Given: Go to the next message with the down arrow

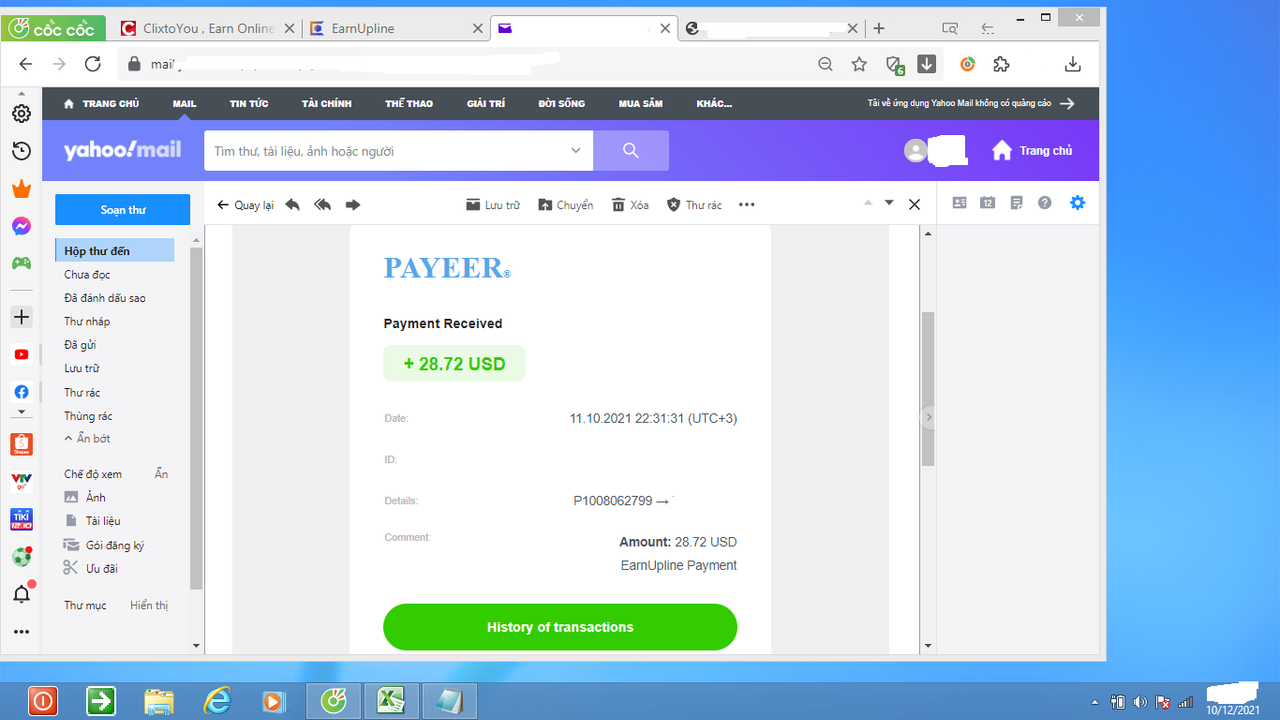Looking at the screenshot, I should 889,203.
